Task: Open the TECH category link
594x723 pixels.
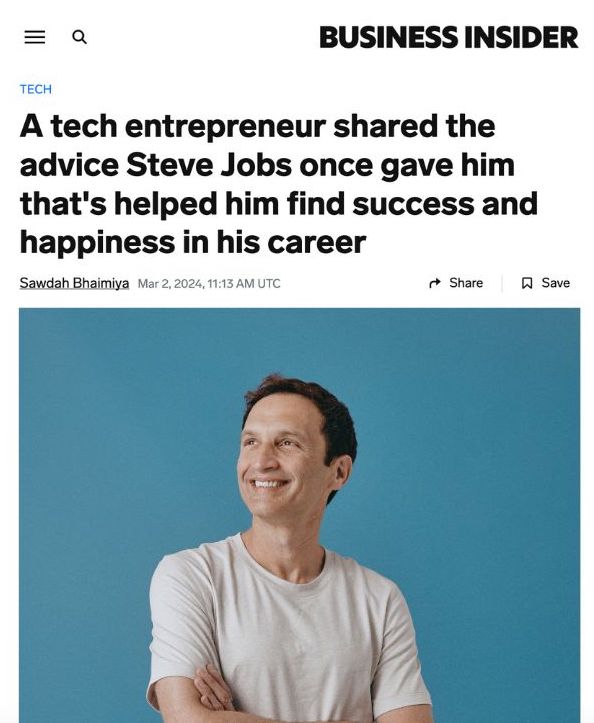Action: pos(36,89)
